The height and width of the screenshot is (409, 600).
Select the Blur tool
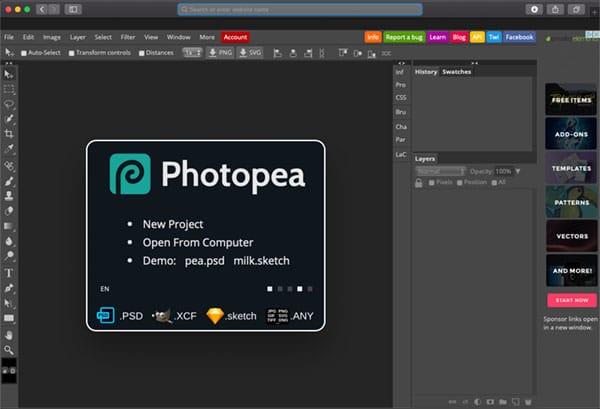[8, 241]
